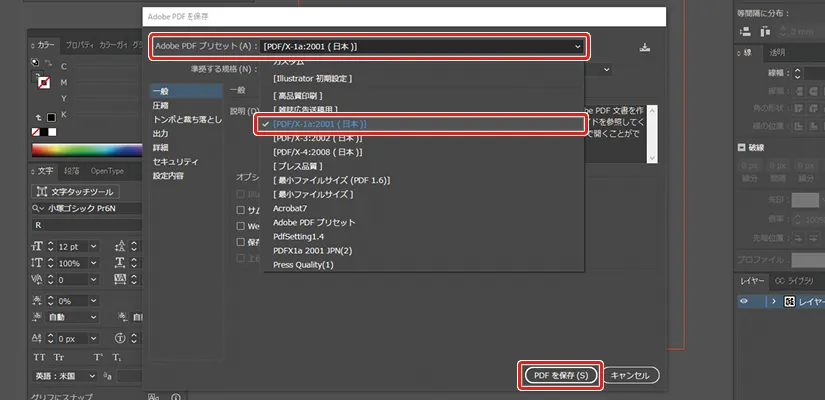This screenshot has height=400, width=825.
Task: Toggle the fourth options checkbox starting with 保
Action: (x=240, y=242)
